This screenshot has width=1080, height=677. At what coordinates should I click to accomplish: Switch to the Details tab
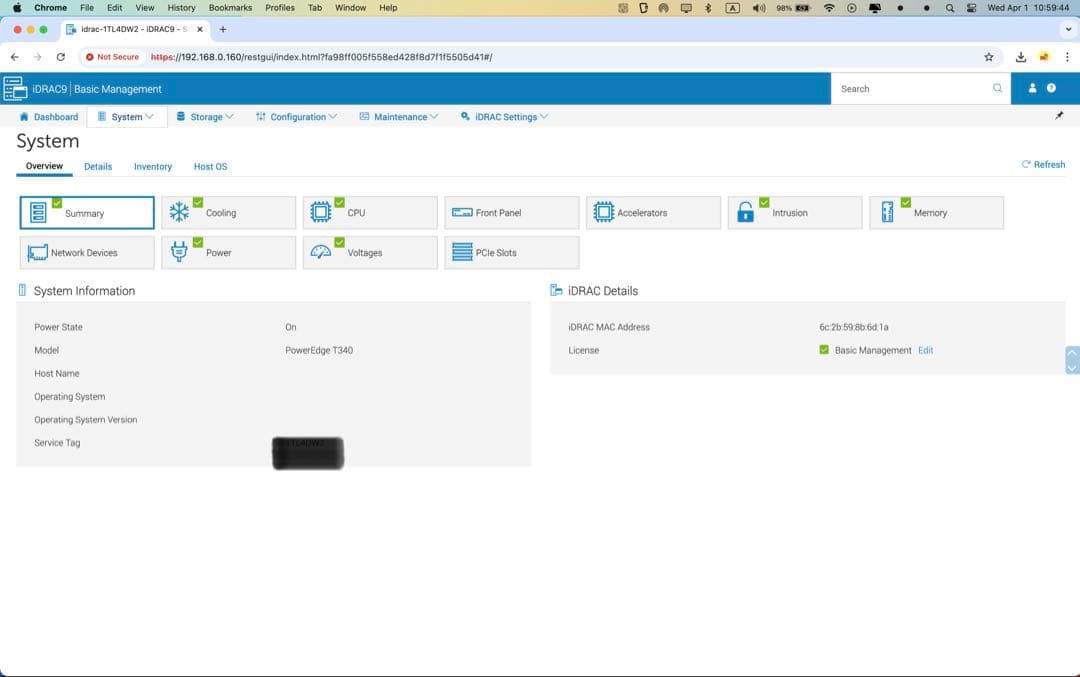click(98, 167)
